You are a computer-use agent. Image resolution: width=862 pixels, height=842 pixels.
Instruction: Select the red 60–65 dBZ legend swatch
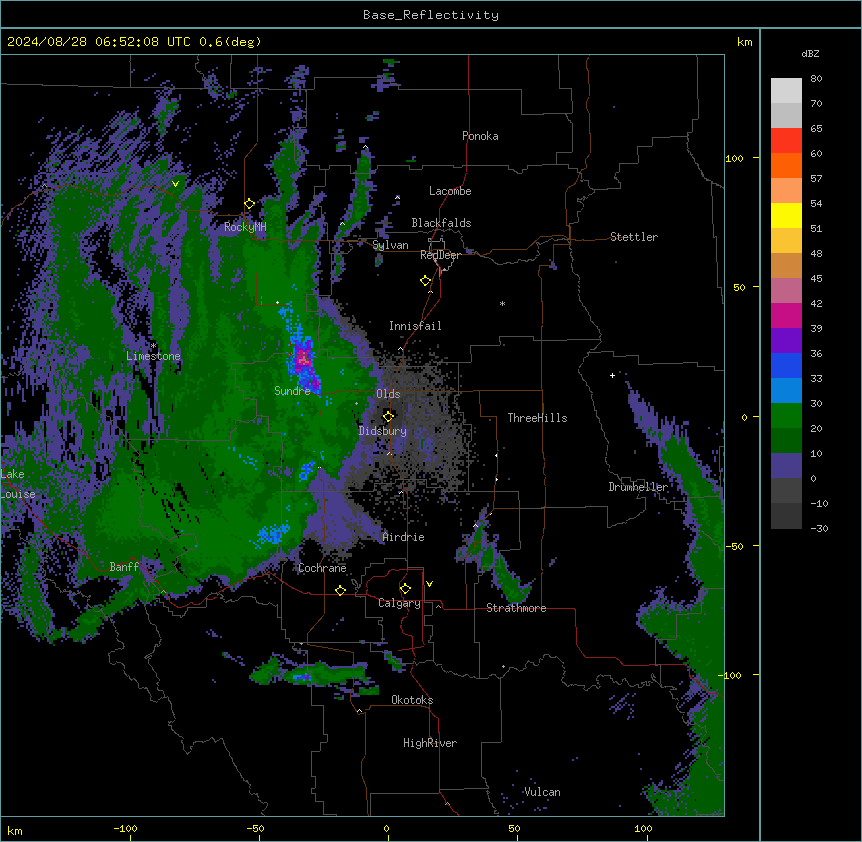point(786,140)
